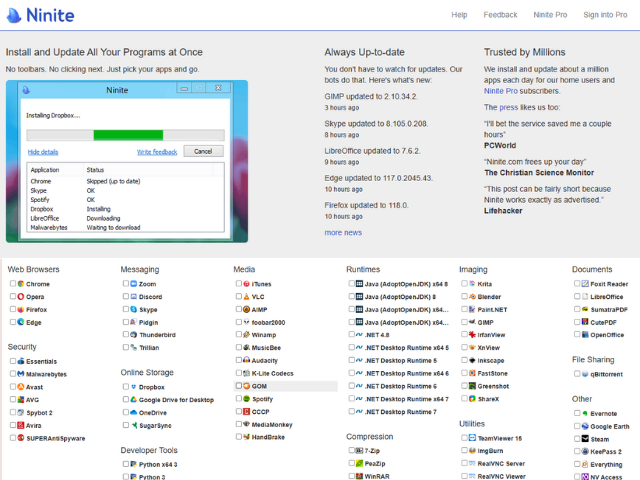
Task: Check the LibreOffice checkbox under Documents
Action: (x=577, y=296)
